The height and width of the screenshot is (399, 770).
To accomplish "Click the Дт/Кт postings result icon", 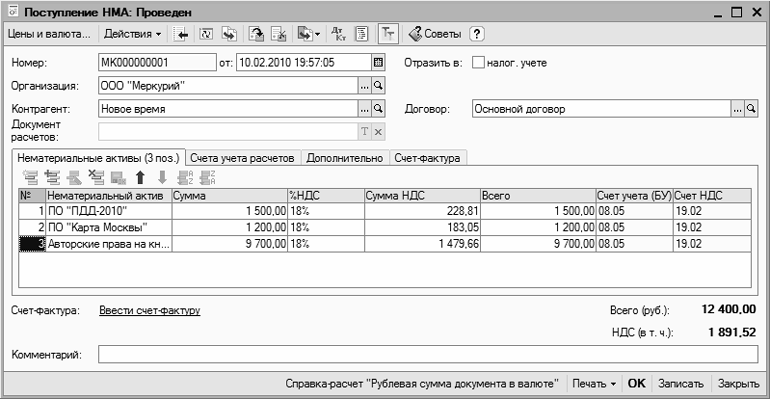I will [x=338, y=34].
